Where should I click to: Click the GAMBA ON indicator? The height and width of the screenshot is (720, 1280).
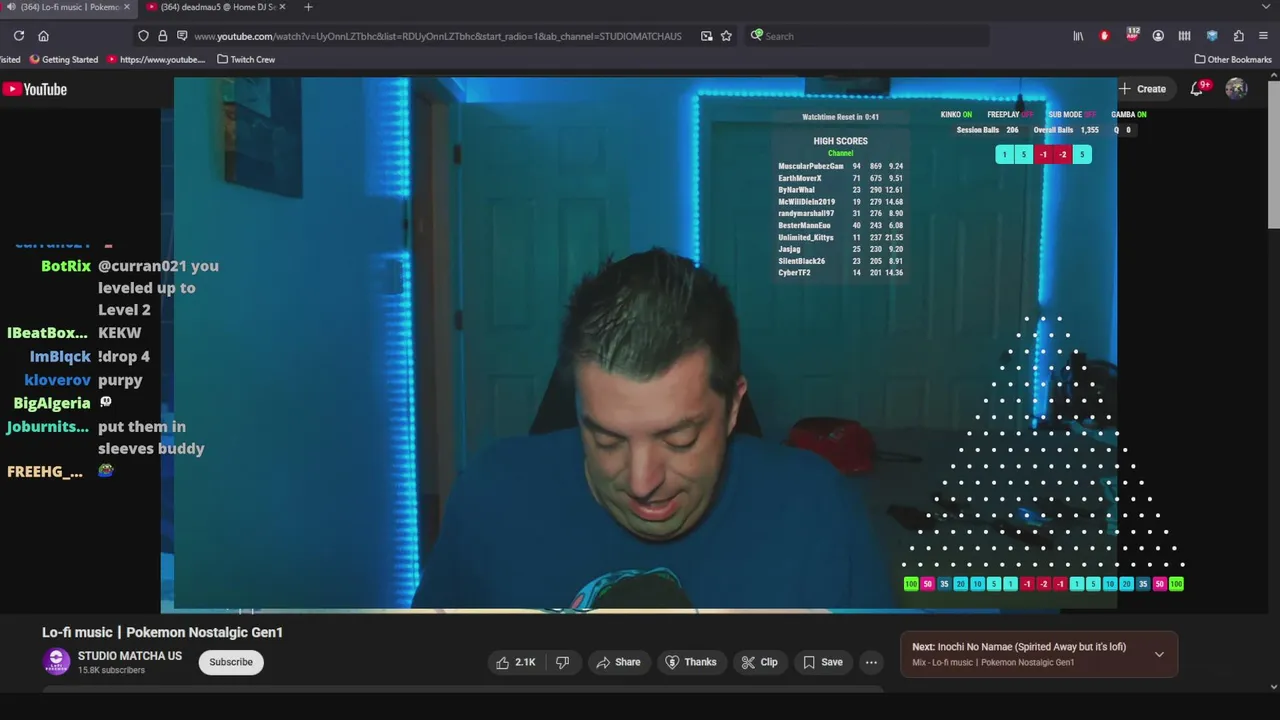[1129, 115]
